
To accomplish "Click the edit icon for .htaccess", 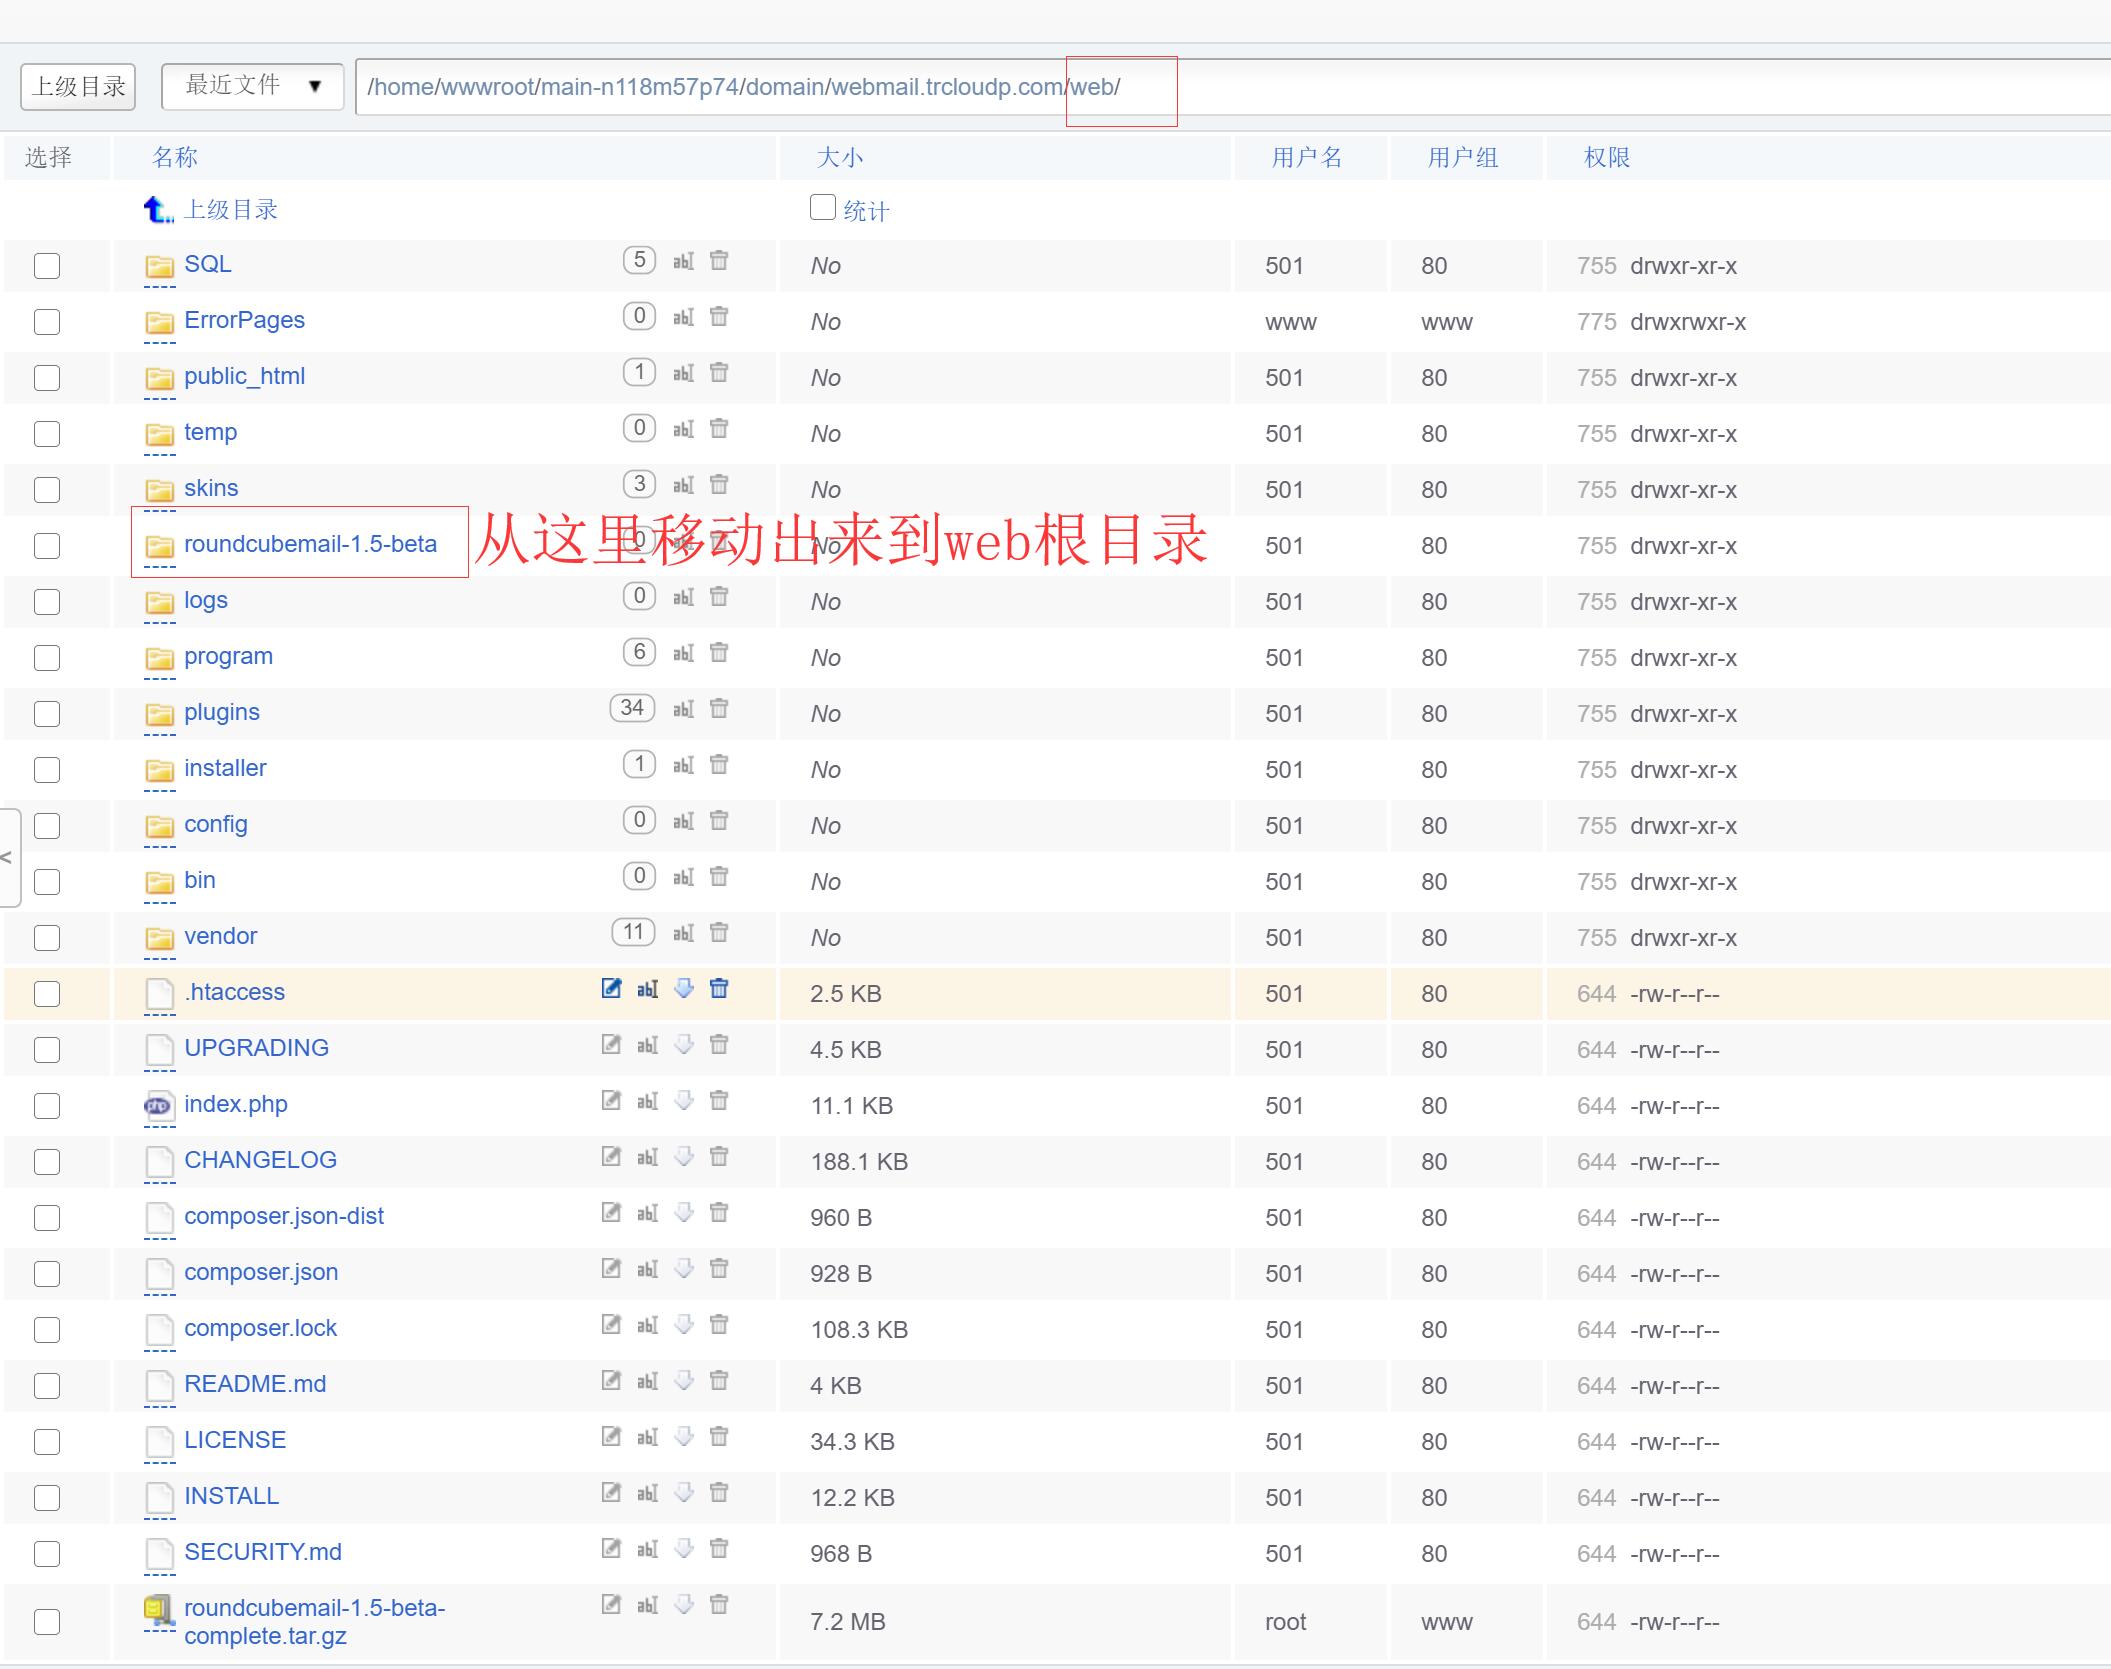I will tap(611, 989).
